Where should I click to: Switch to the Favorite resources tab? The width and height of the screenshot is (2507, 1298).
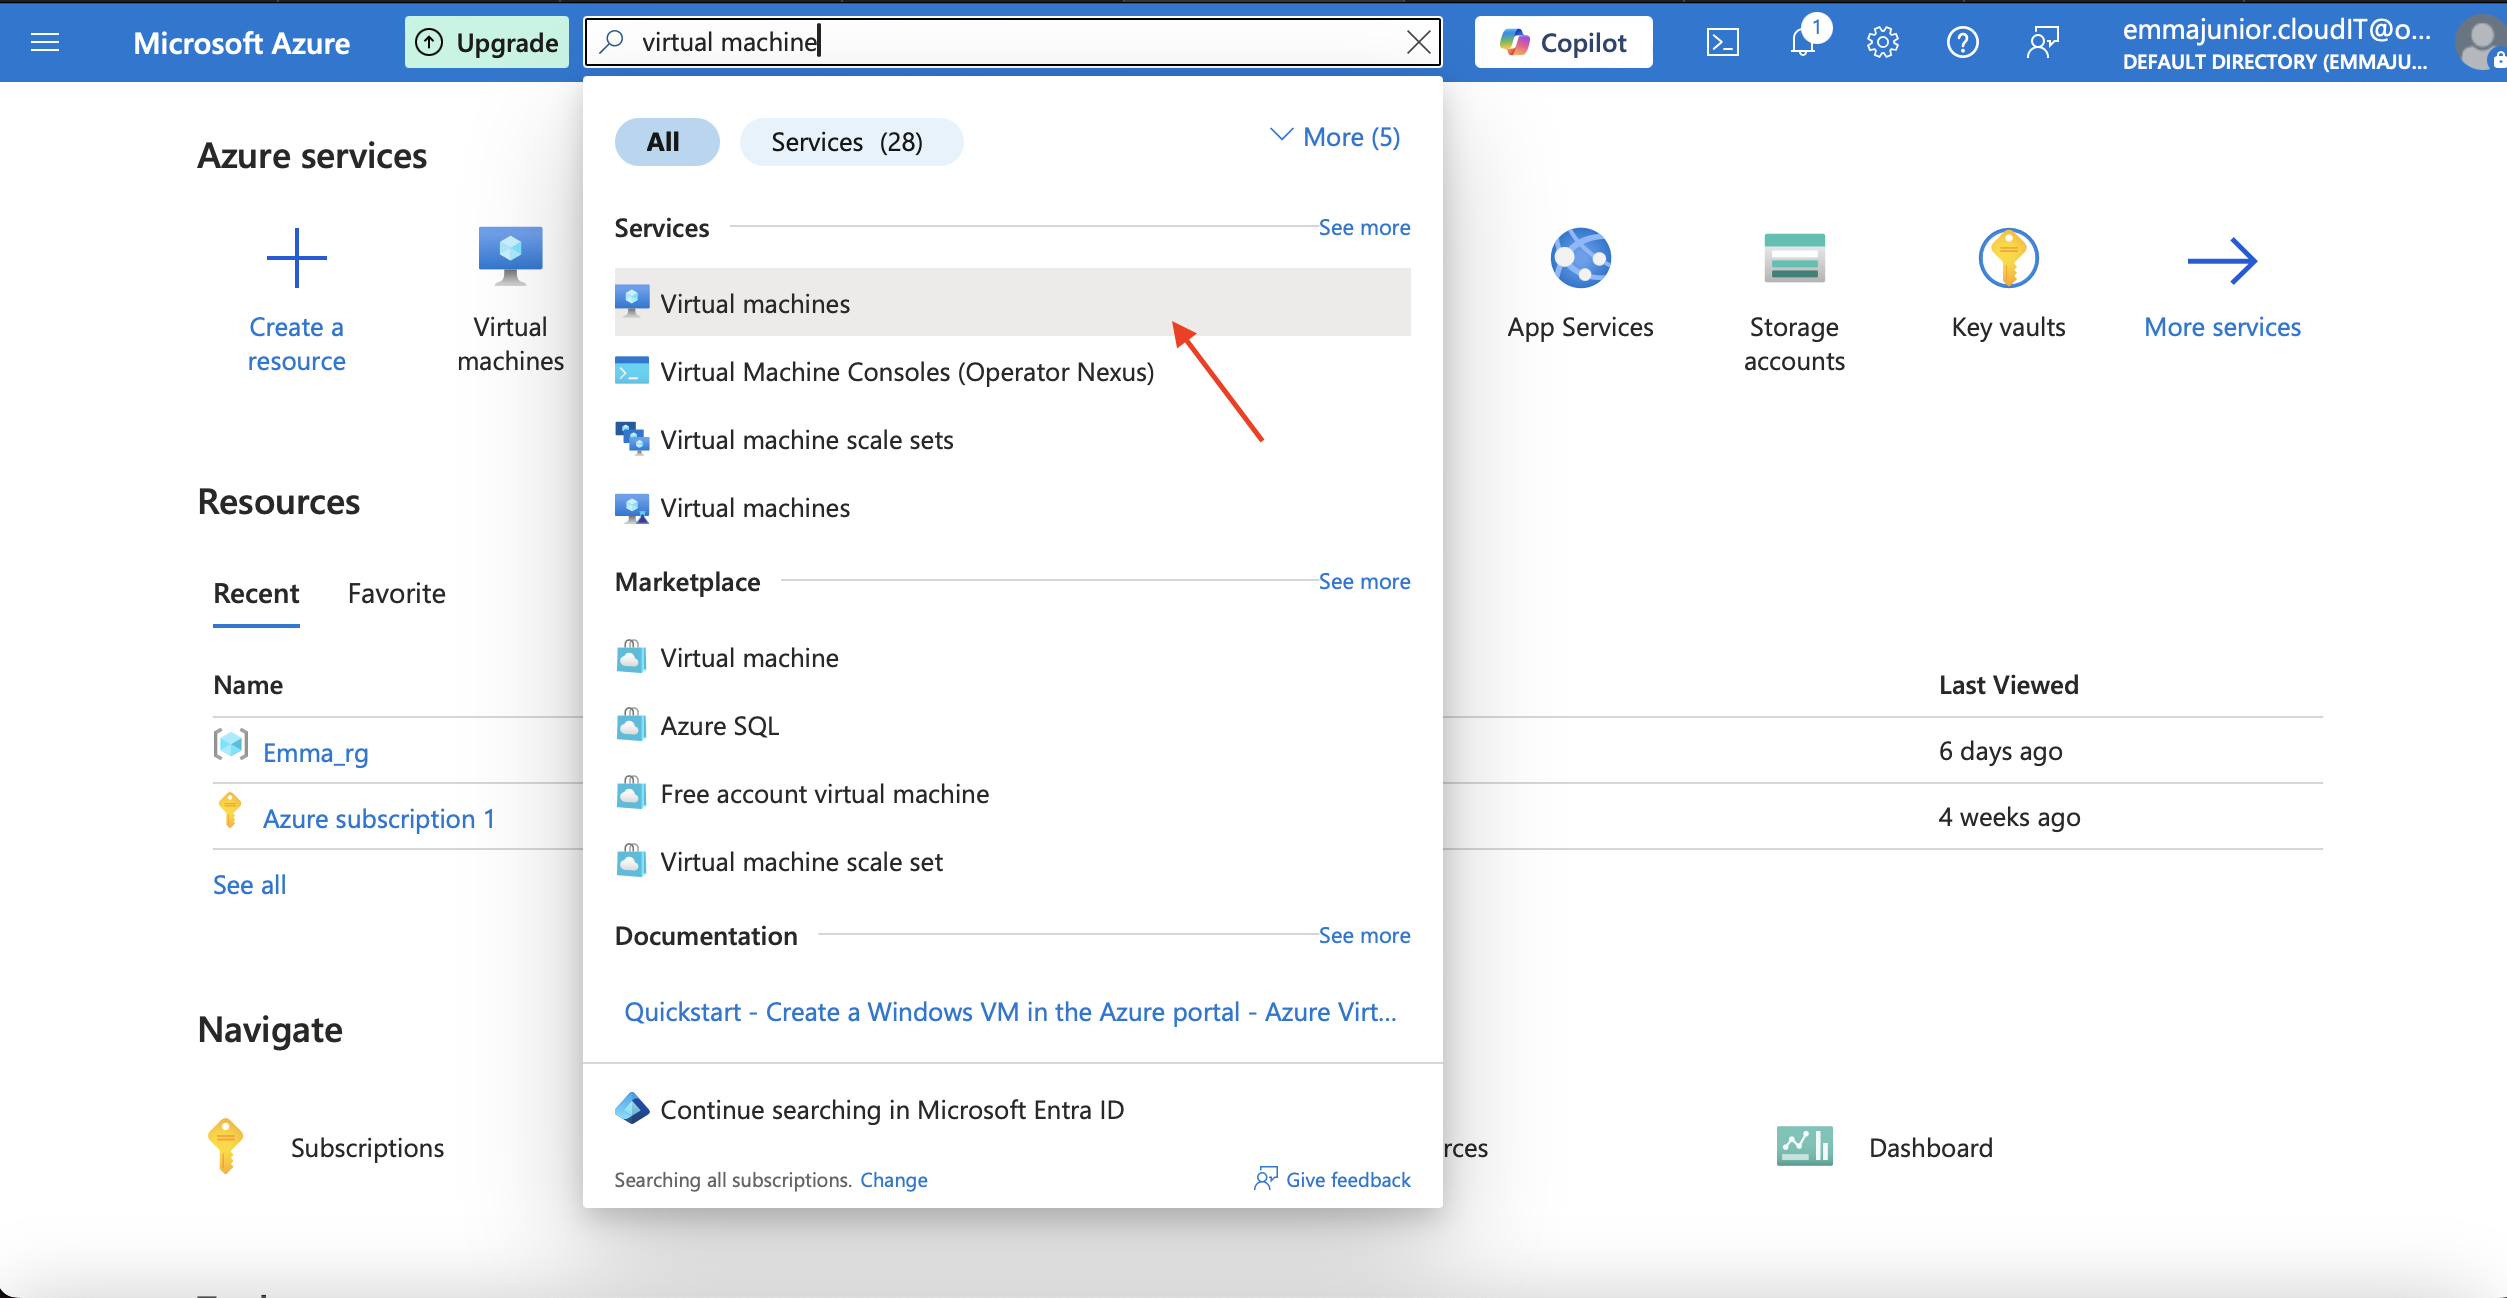tap(396, 593)
